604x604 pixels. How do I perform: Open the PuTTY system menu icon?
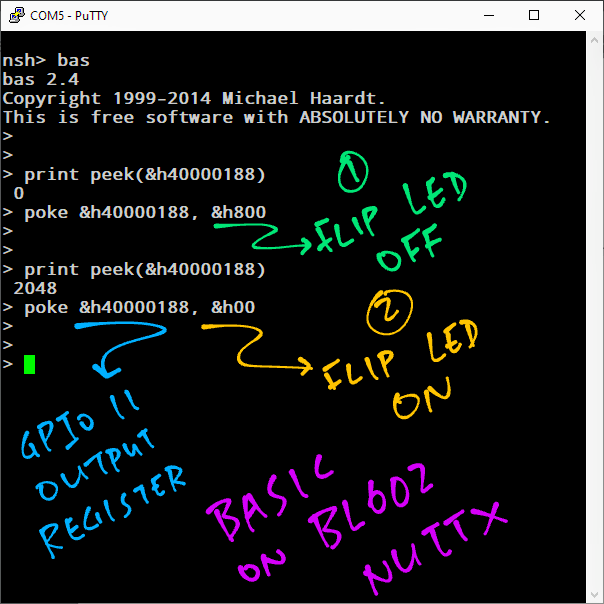pyautogui.click(x=17, y=16)
